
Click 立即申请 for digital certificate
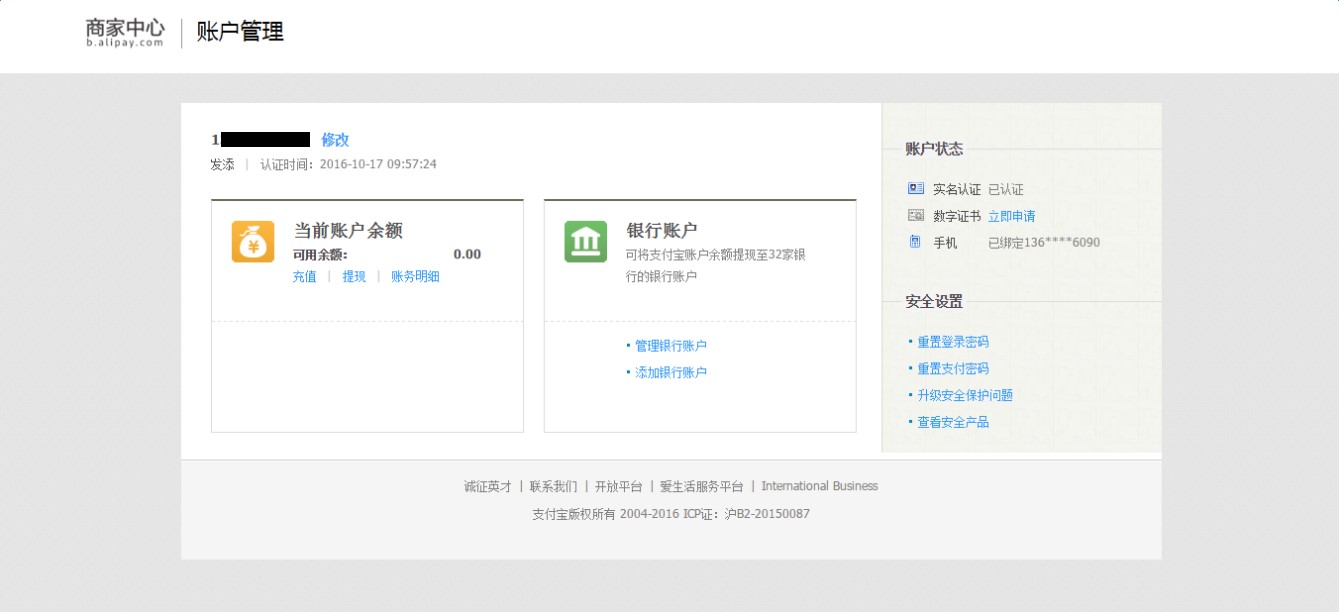pos(1011,216)
